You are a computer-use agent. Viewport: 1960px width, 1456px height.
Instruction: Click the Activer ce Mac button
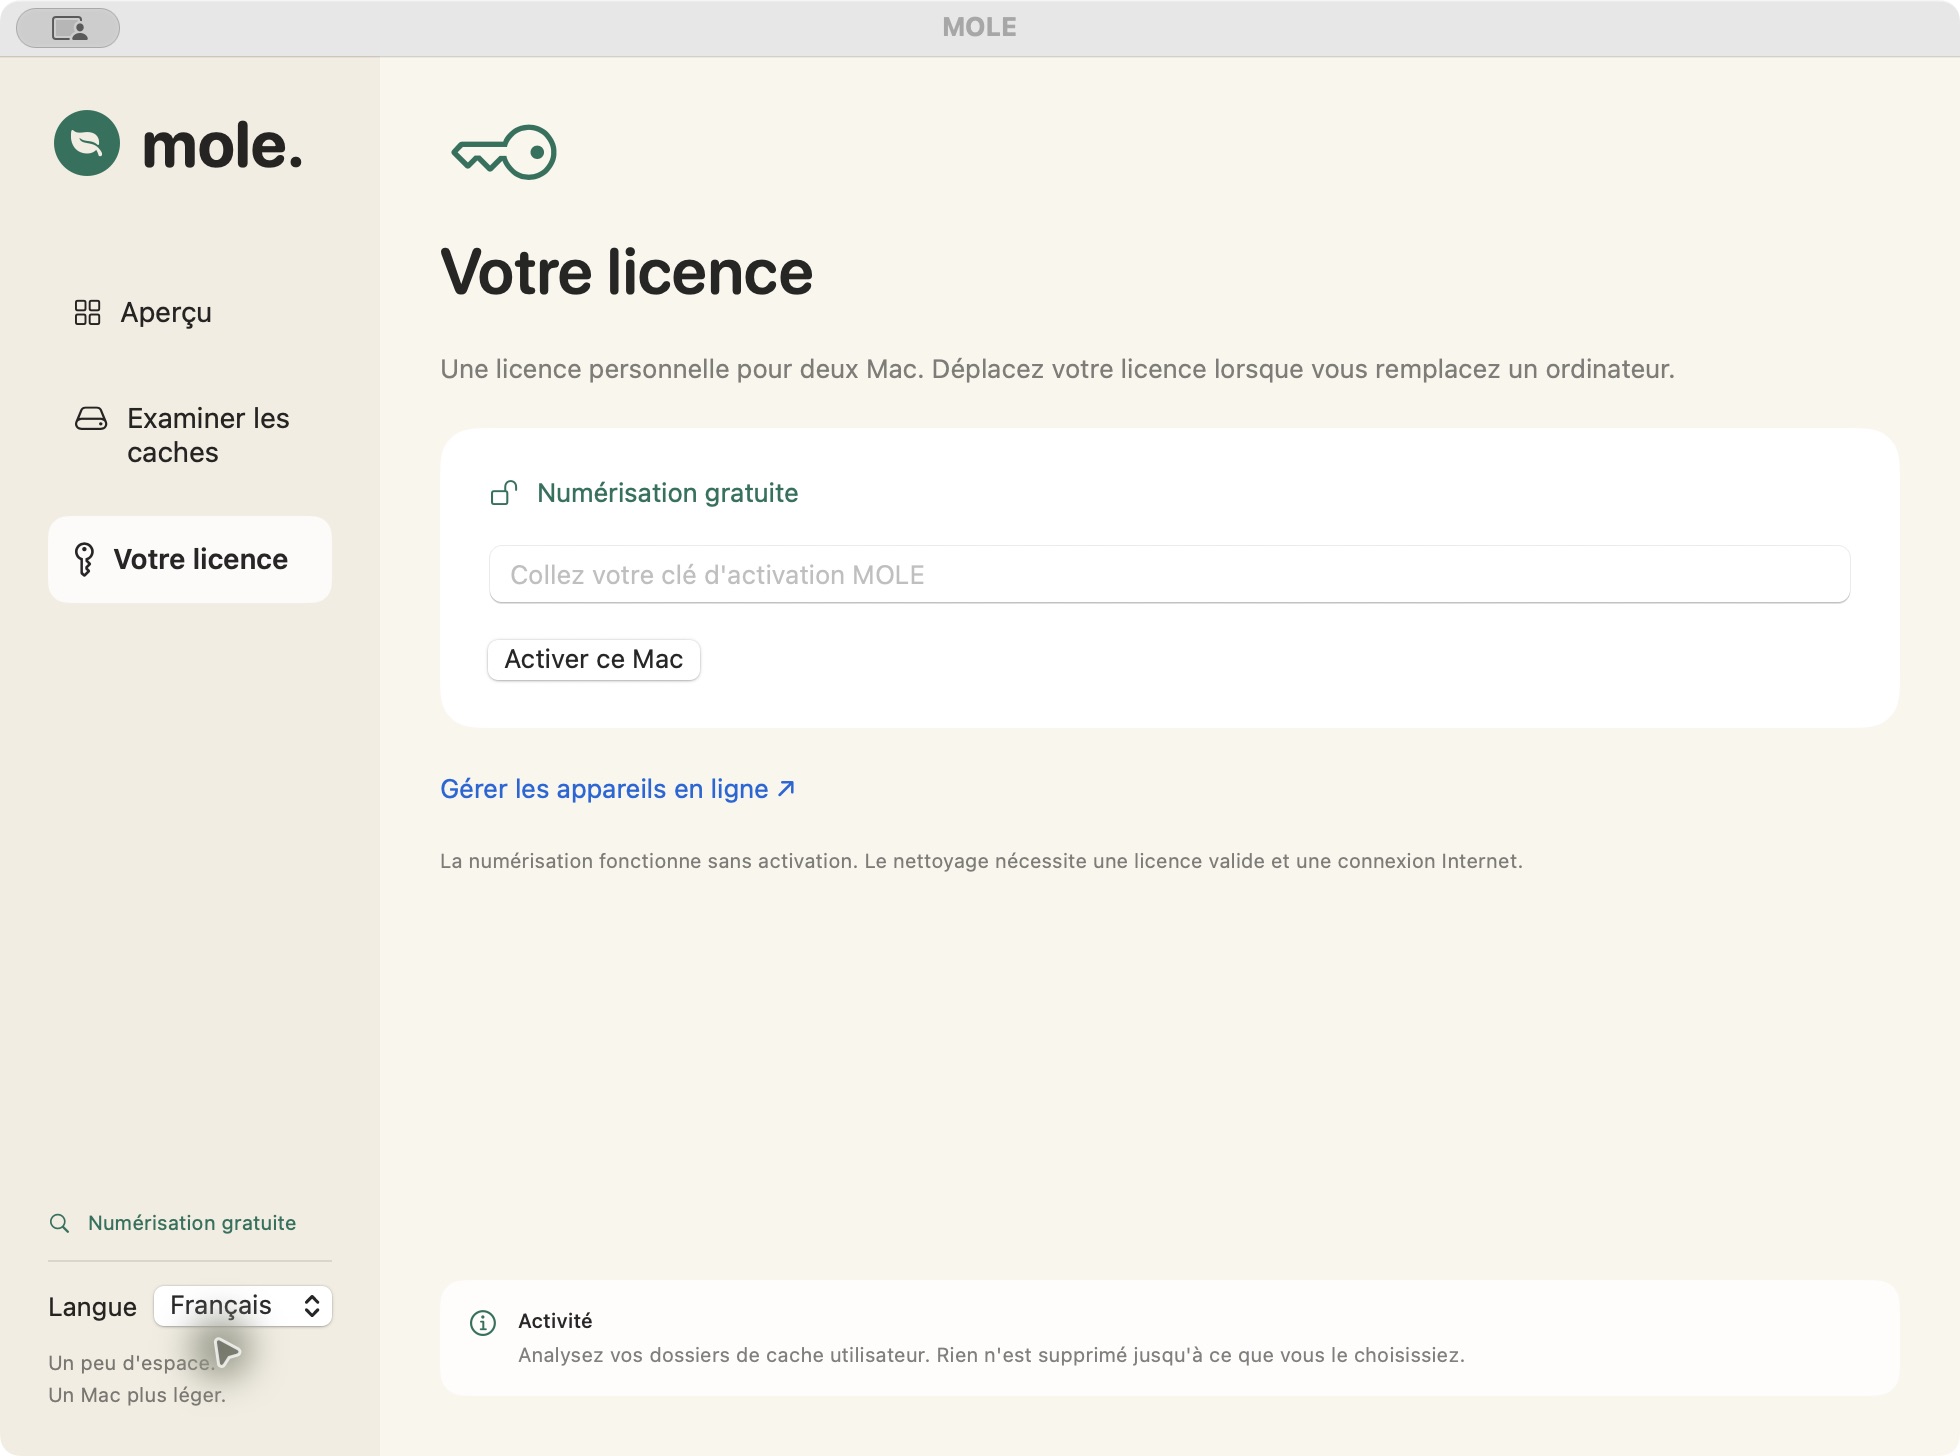(594, 659)
